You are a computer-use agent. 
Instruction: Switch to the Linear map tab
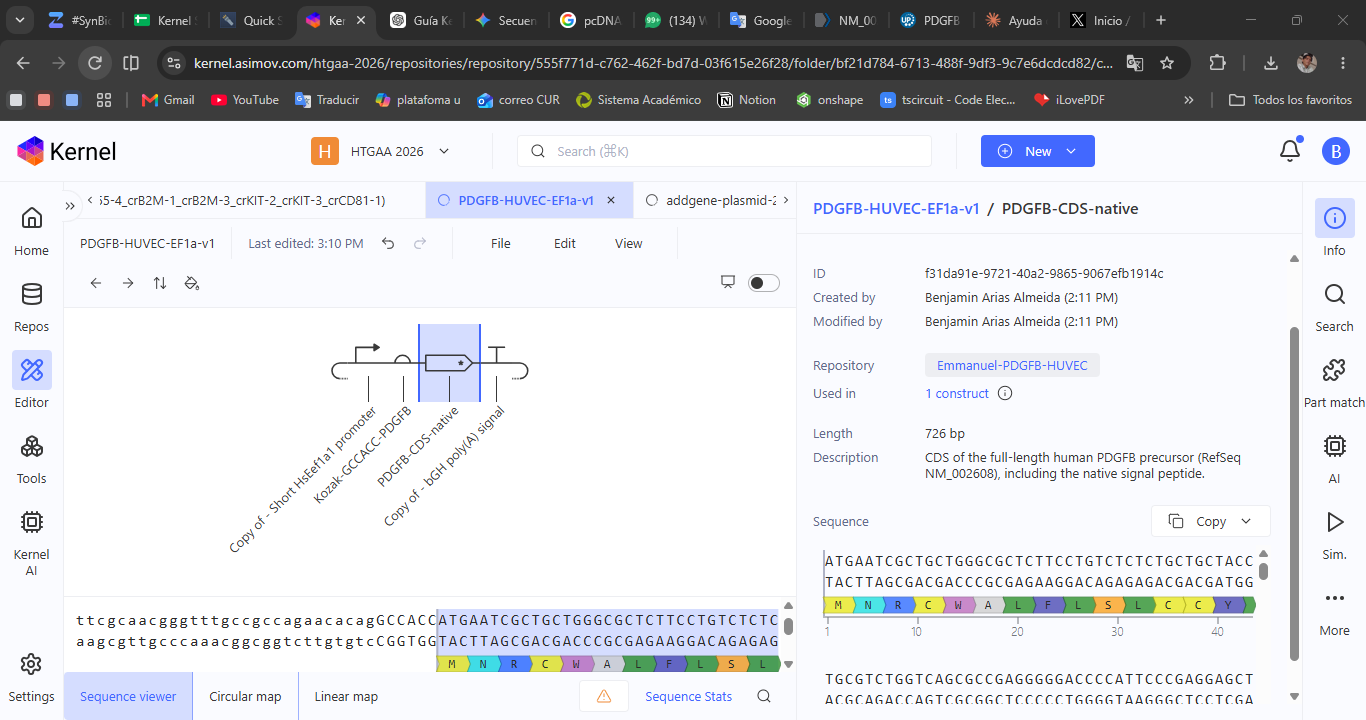(346, 696)
